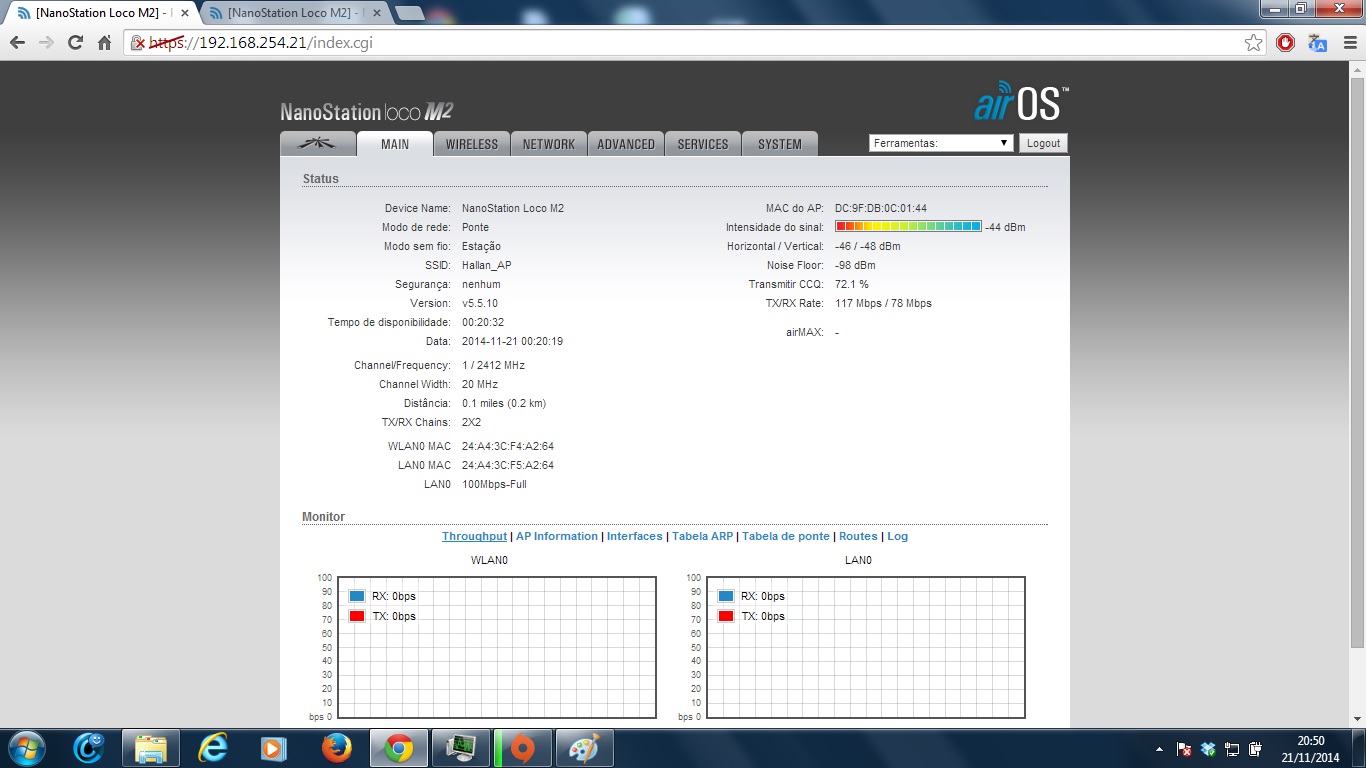Switch to the ADVANCED tab
The image size is (1366, 768).
(x=626, y=144)
